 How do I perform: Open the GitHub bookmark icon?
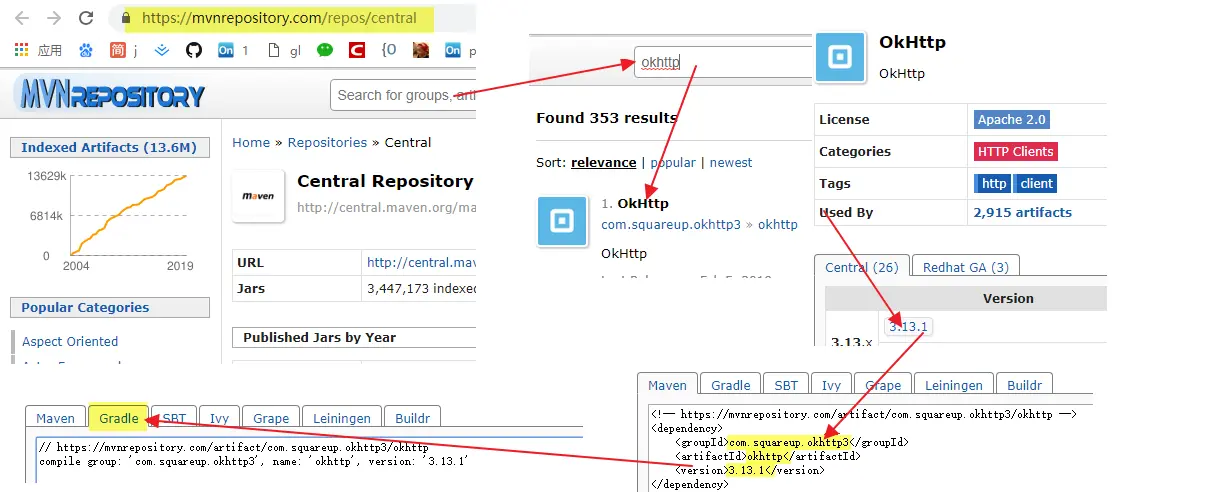tap(194, 49)
